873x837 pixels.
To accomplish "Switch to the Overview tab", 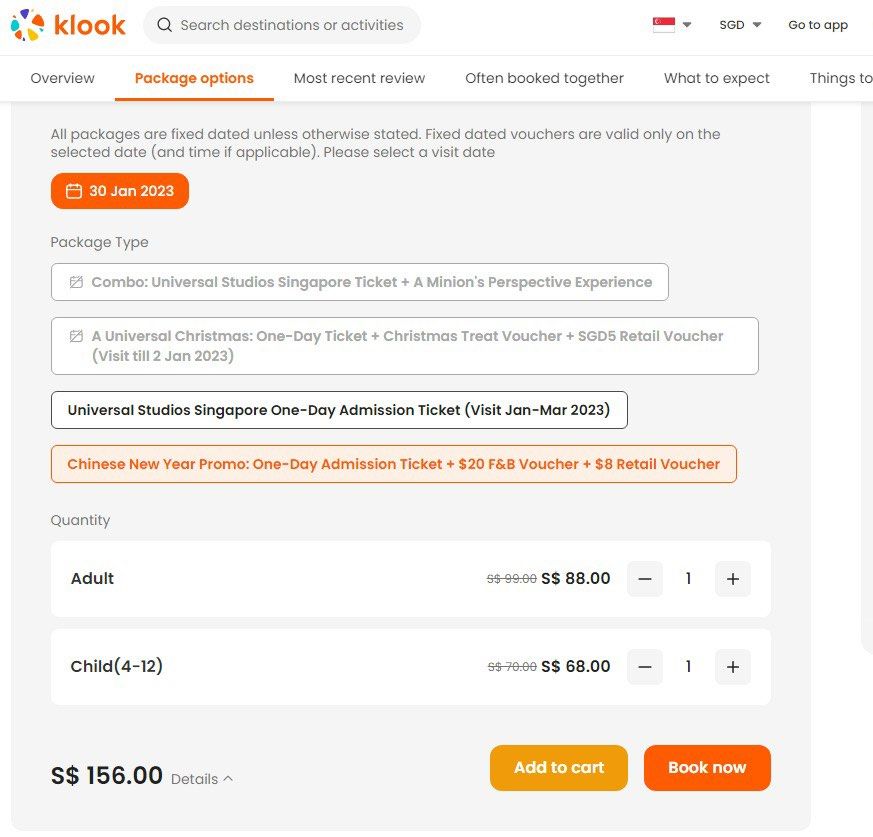I will (62, 78).
